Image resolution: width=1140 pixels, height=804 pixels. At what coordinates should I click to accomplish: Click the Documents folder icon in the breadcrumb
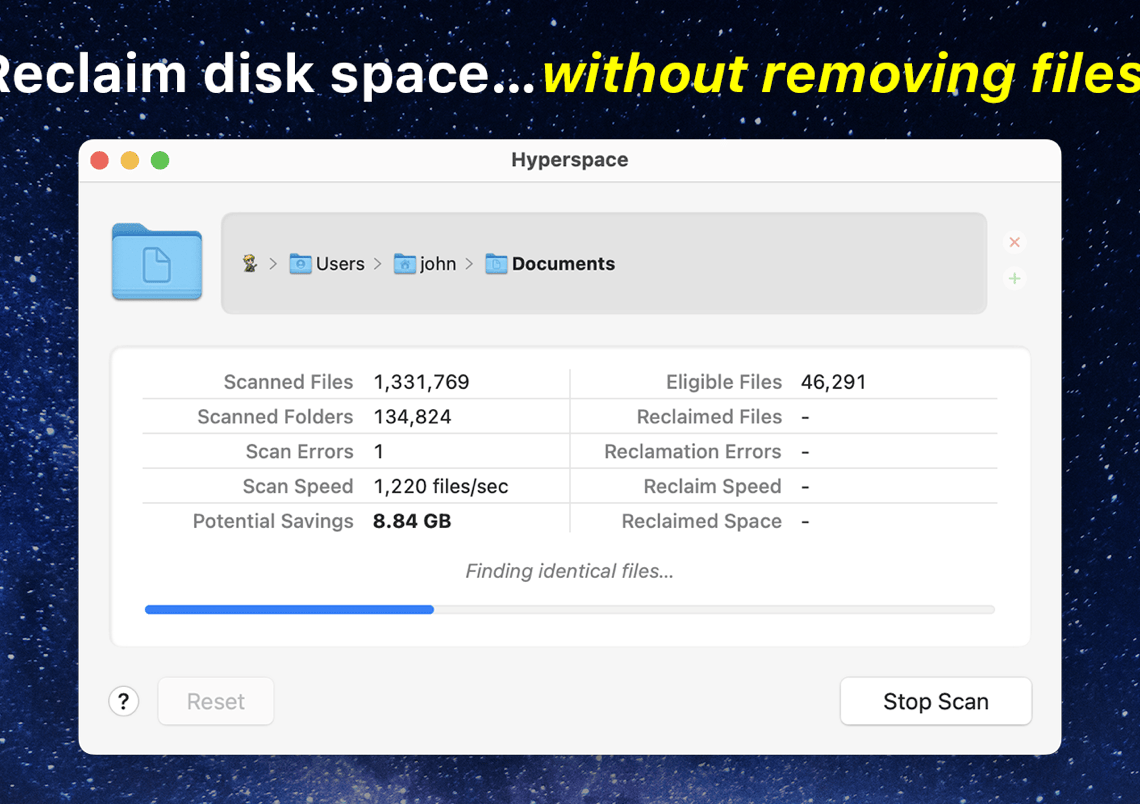point(495,263)
